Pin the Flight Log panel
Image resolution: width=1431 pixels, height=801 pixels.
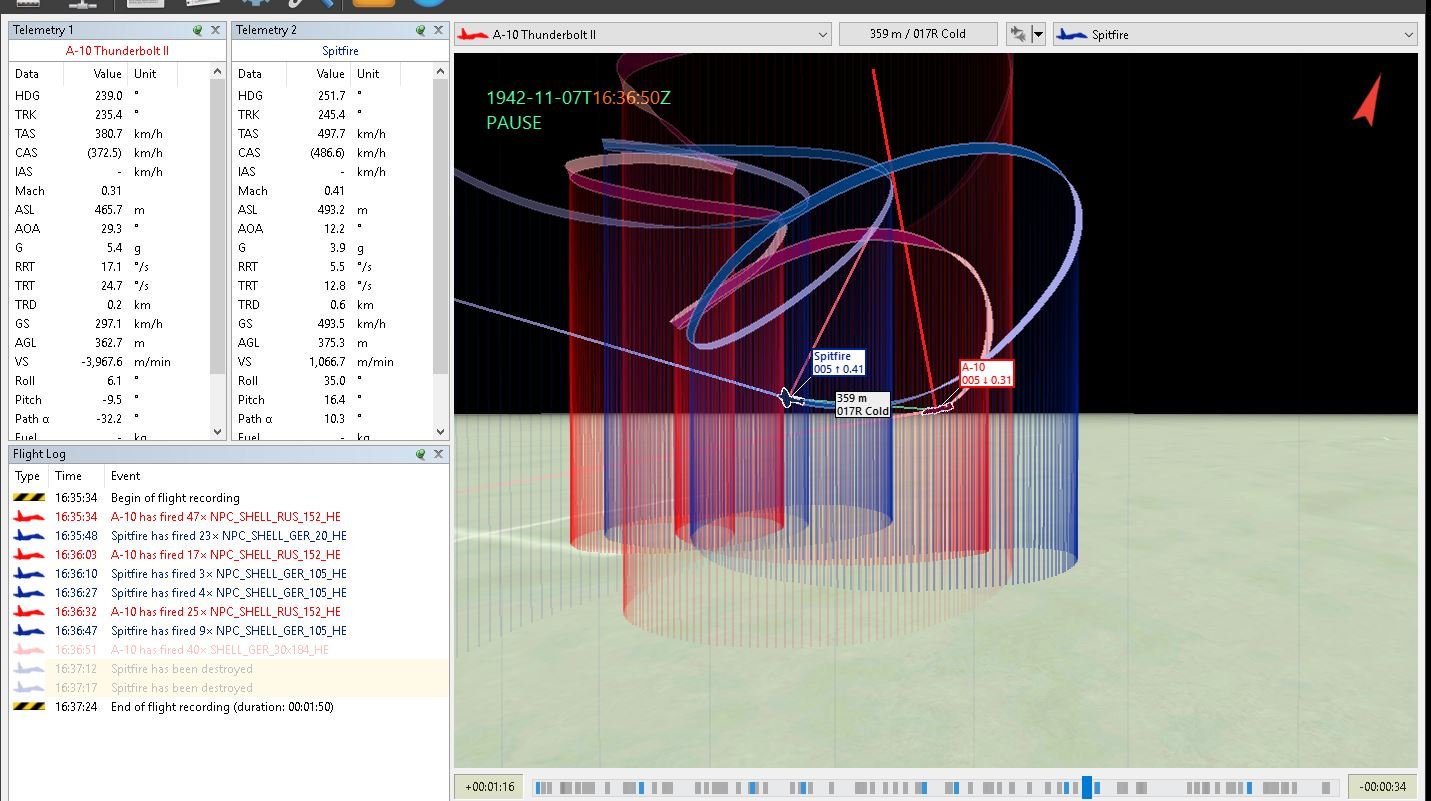421,454
